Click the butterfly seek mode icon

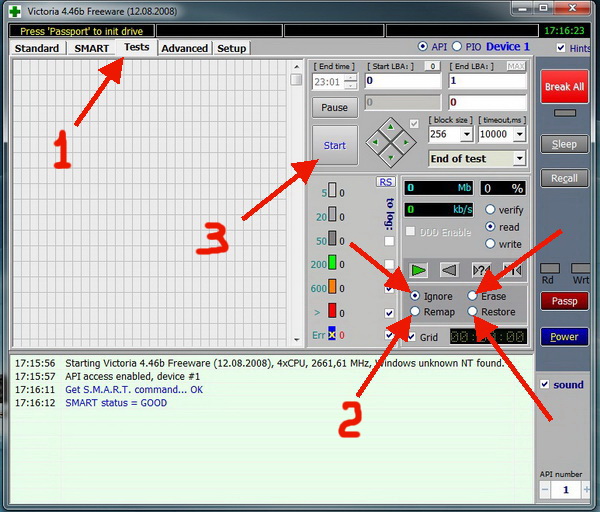512,270
